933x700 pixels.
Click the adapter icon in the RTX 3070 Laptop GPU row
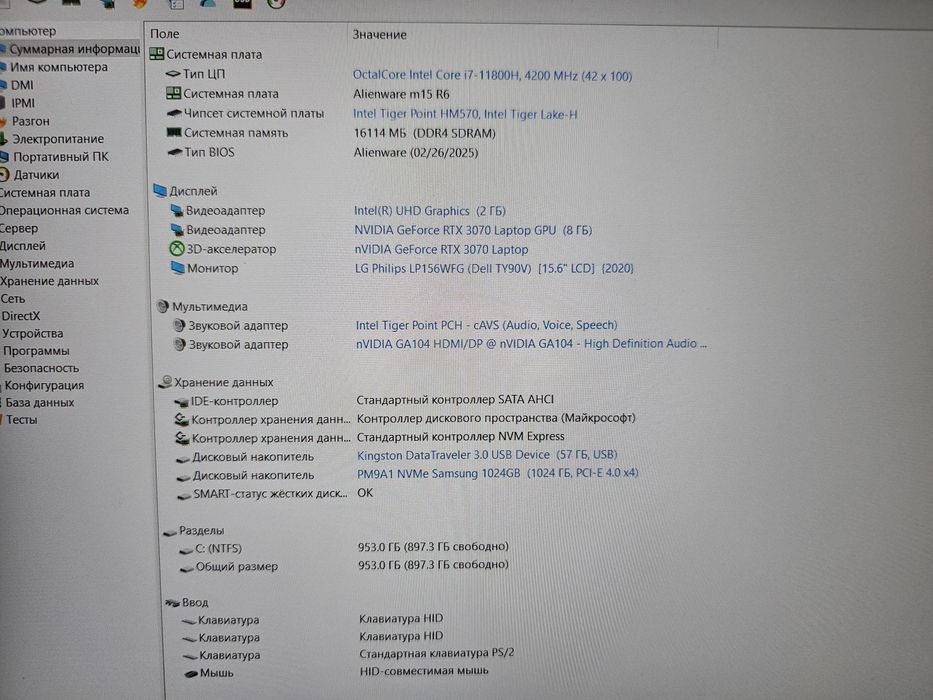(177, 229)
